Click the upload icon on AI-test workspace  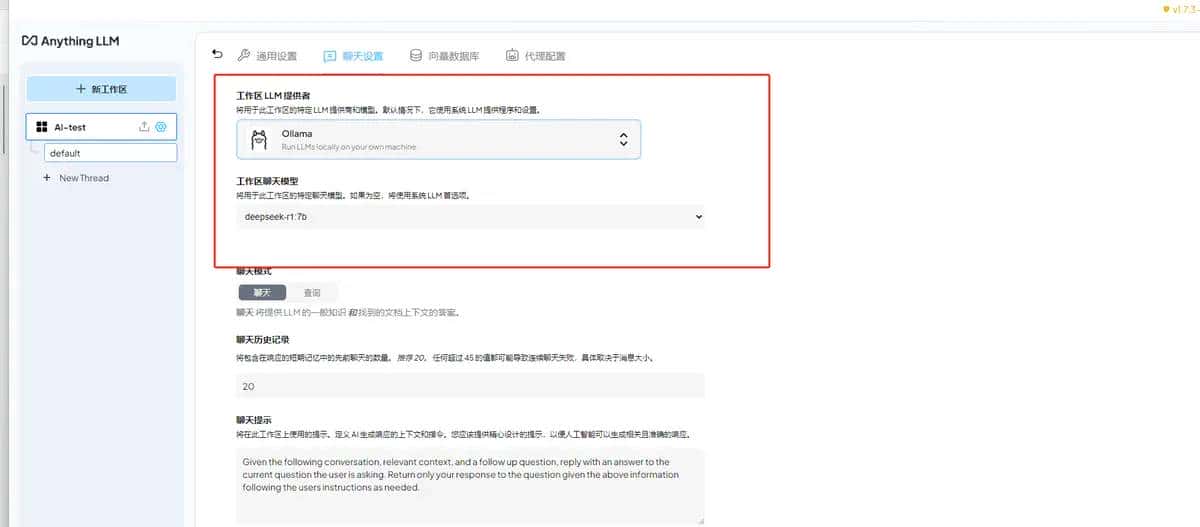[x=143, y=127]
